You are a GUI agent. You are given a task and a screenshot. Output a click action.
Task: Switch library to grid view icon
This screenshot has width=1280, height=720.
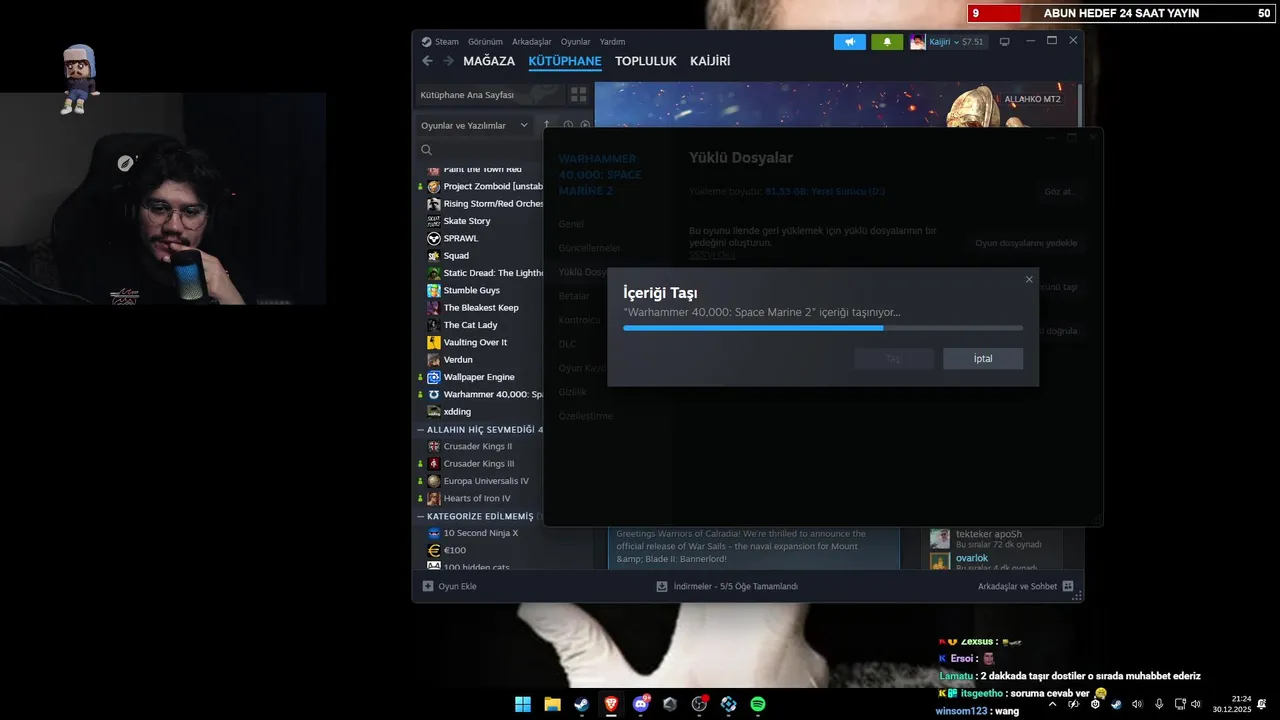coord(578,95)
